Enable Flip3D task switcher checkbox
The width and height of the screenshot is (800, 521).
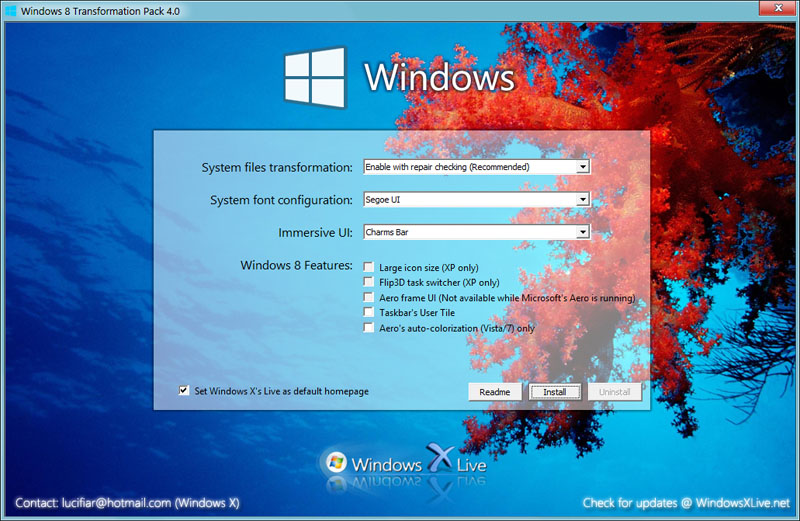(x=368, y=282)
